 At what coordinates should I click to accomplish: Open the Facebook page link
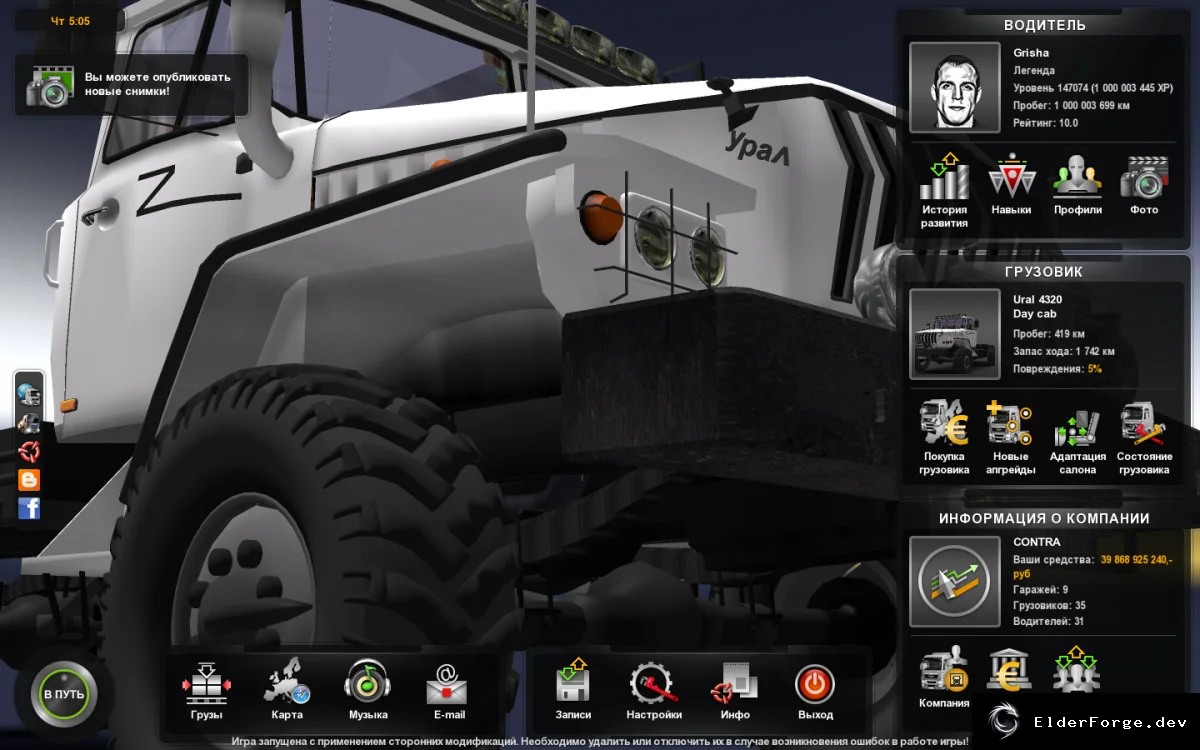(30, 508)
